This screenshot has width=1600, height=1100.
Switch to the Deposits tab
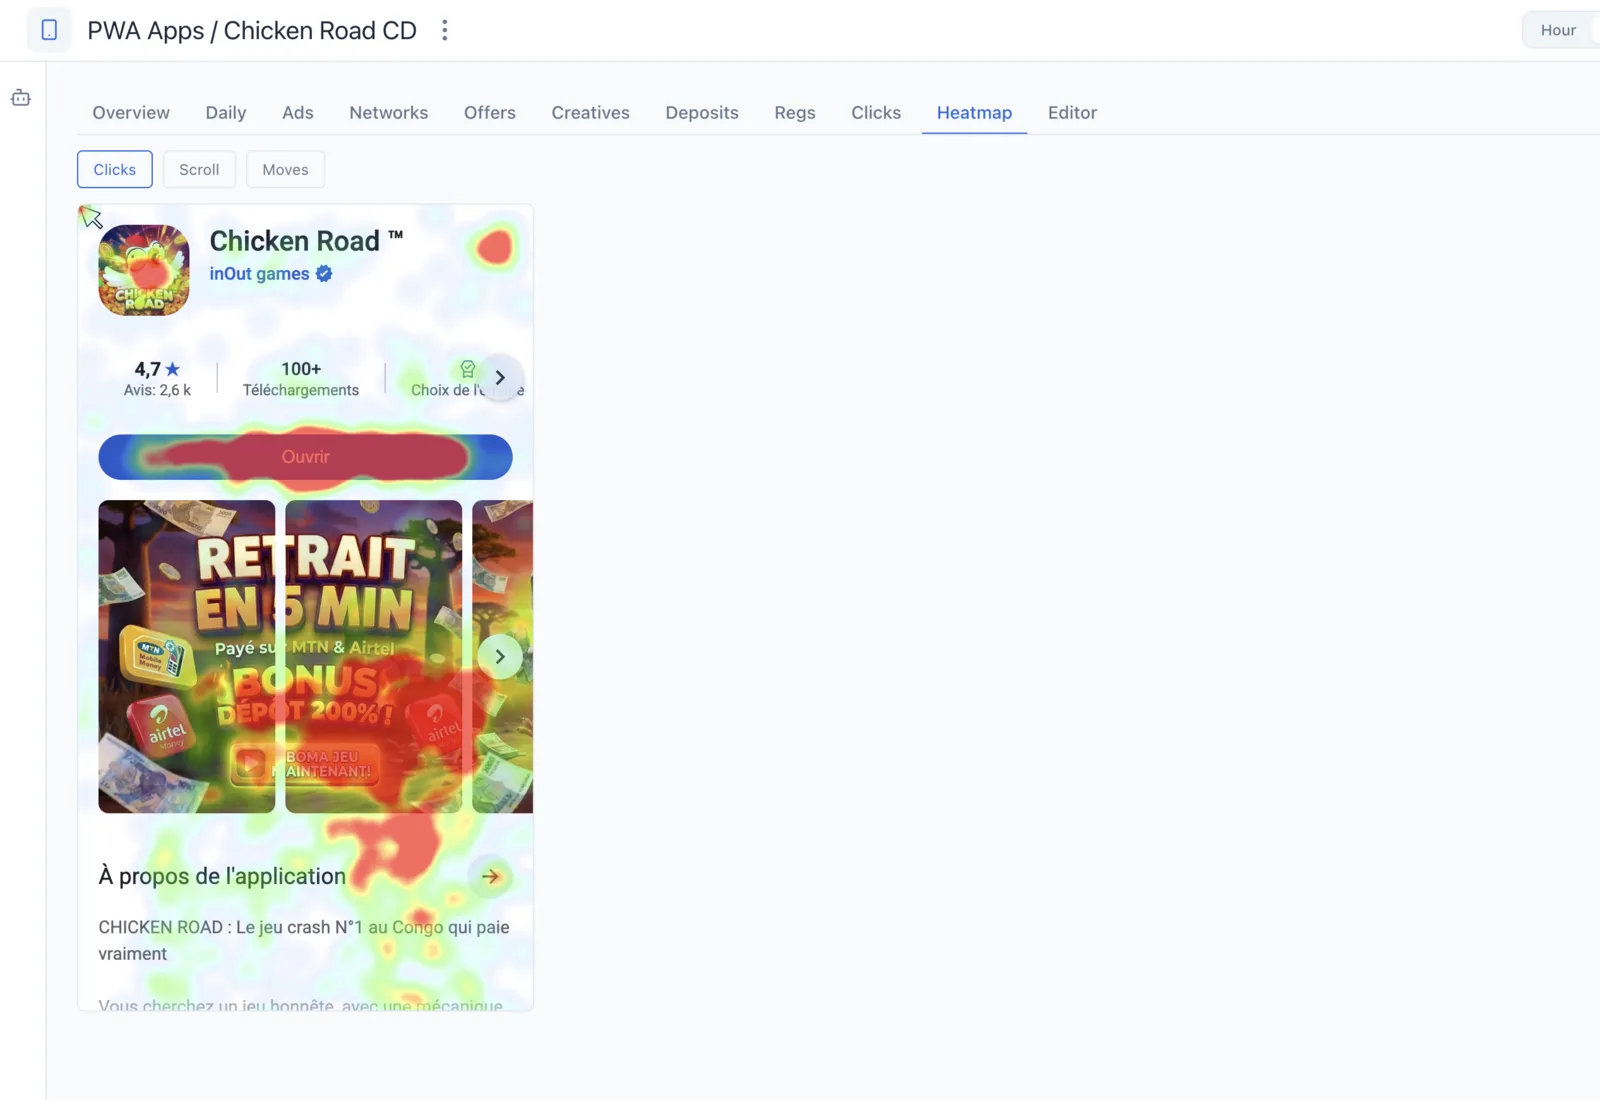click(702, 113)
